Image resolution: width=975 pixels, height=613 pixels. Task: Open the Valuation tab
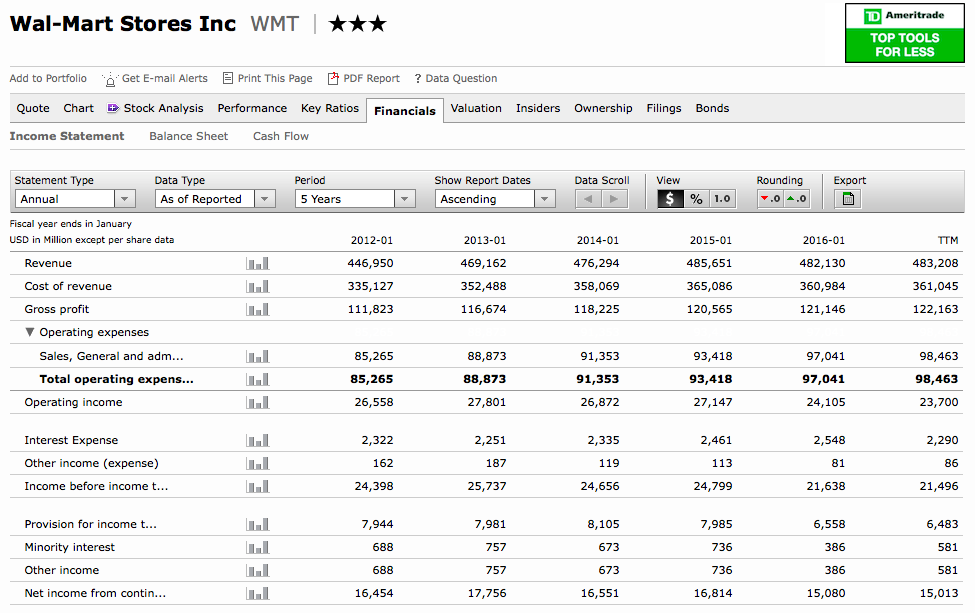coord(476,108)
